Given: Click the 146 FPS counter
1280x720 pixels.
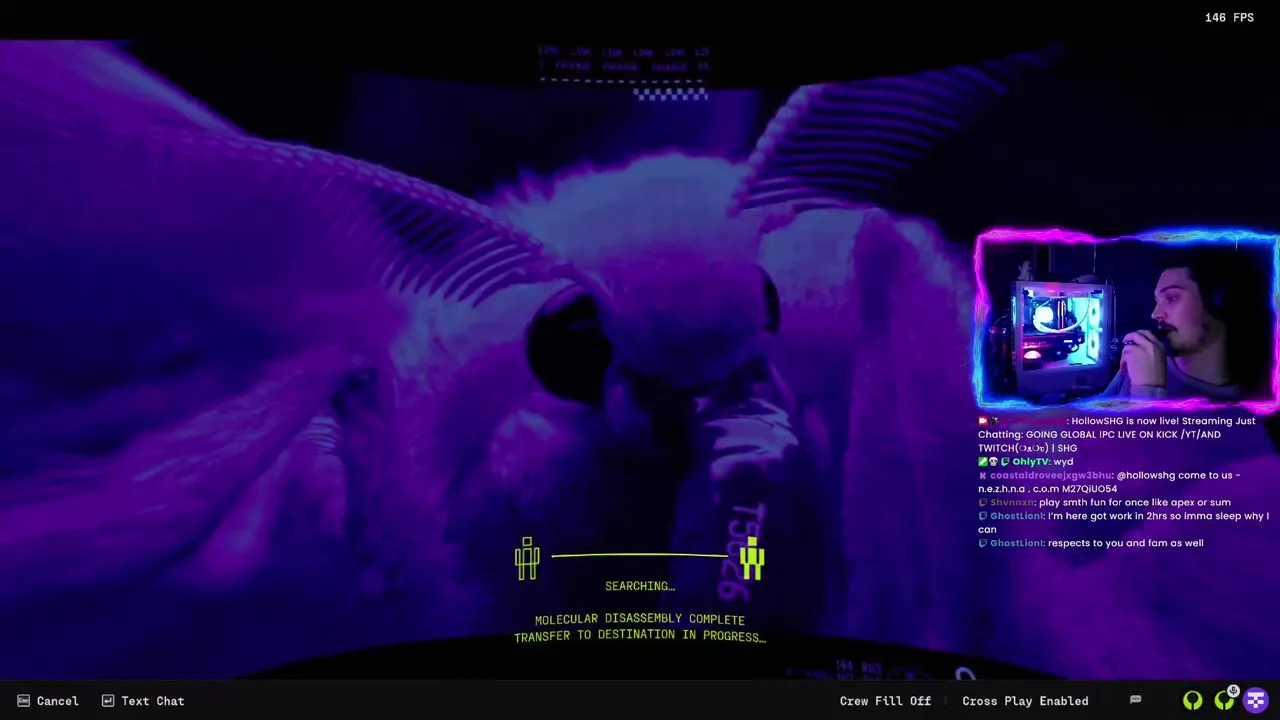Looking at the screenshot, I should tap(1229, 18).
